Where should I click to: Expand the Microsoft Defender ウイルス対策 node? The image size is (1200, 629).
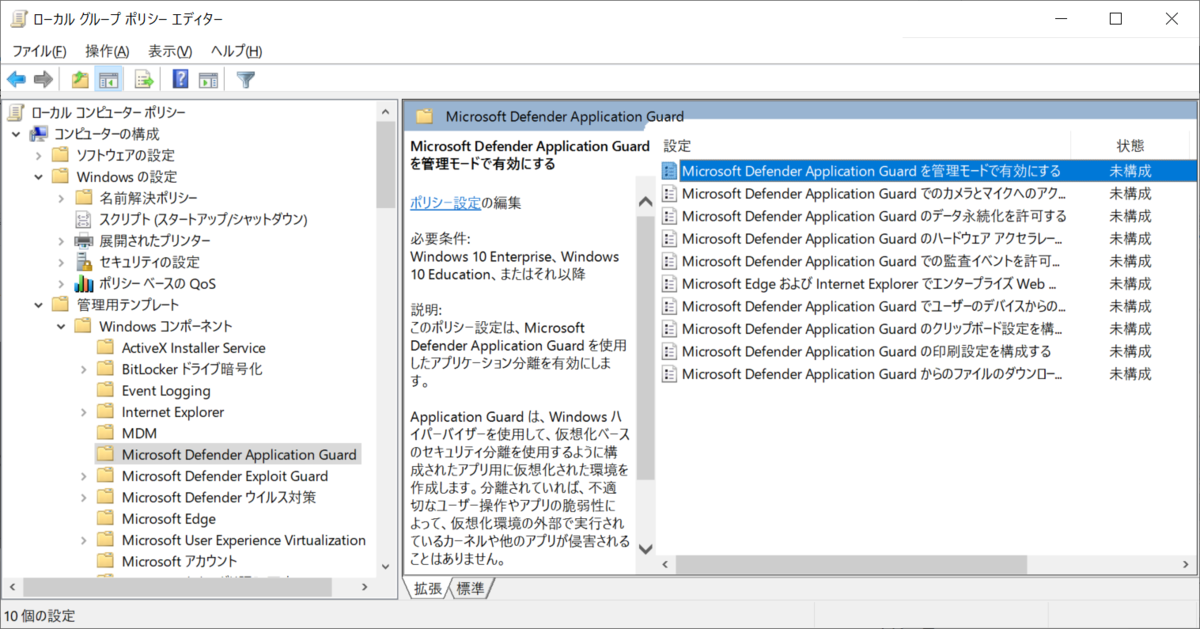pyautogui.click(x=83, y=497)
